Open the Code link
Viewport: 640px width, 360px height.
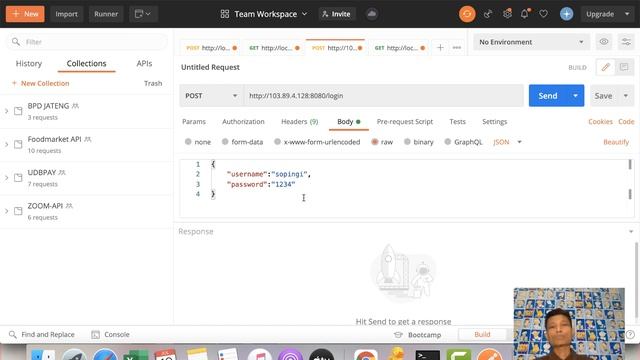626,122
